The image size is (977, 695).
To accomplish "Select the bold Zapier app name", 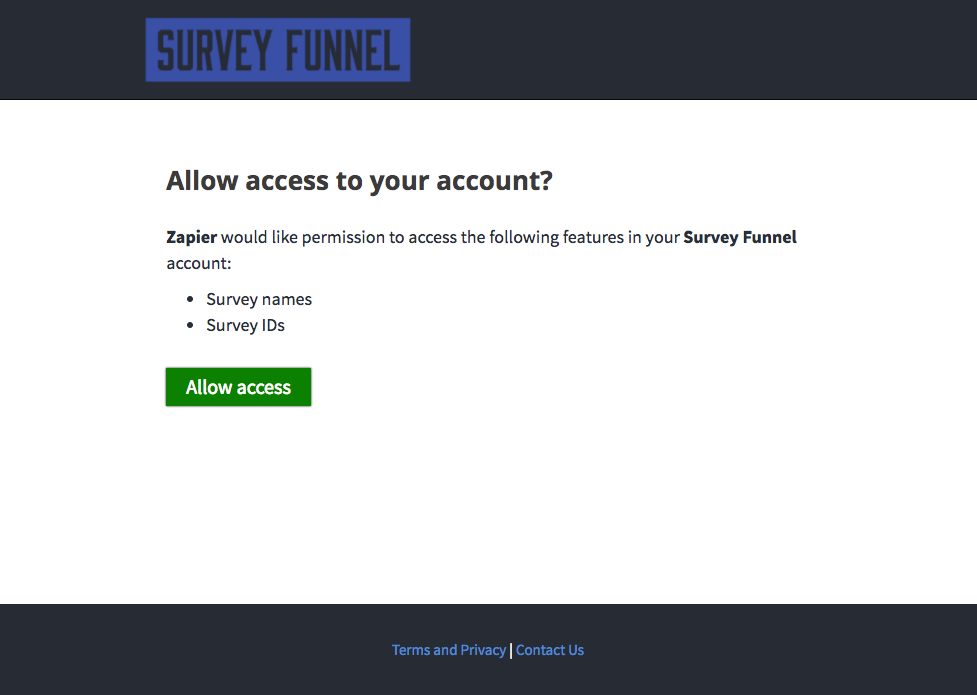I will coord(191,238).
